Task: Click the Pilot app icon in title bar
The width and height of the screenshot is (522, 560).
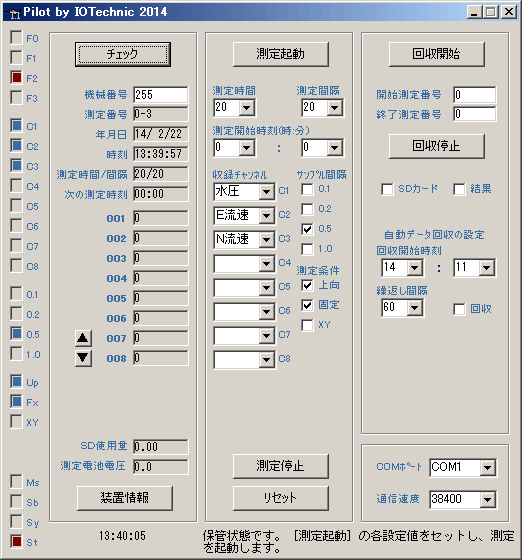Action: 14,13
